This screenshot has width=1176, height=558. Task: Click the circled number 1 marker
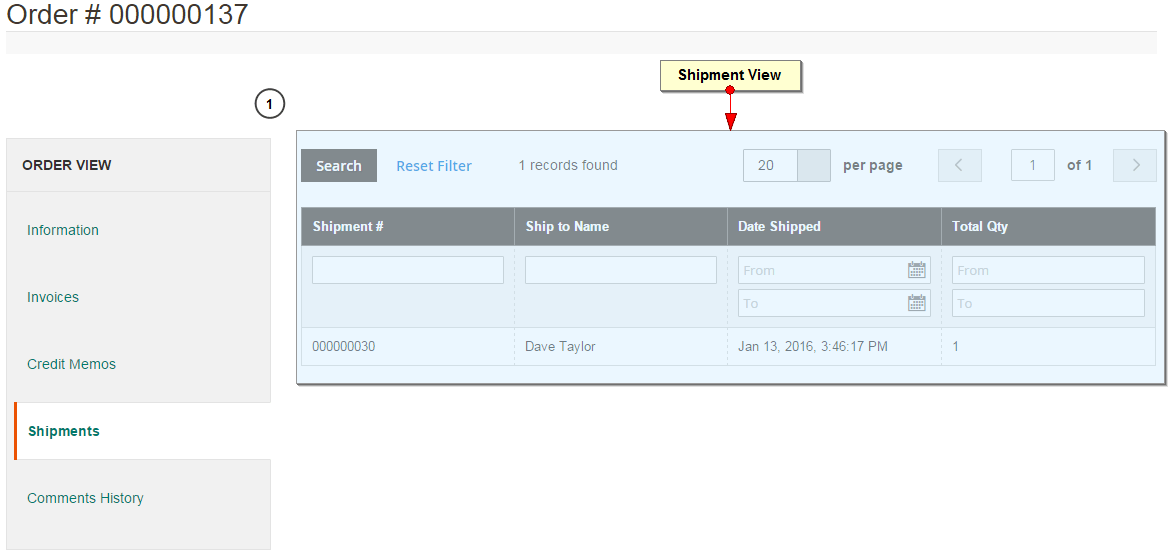pos(270,104)
